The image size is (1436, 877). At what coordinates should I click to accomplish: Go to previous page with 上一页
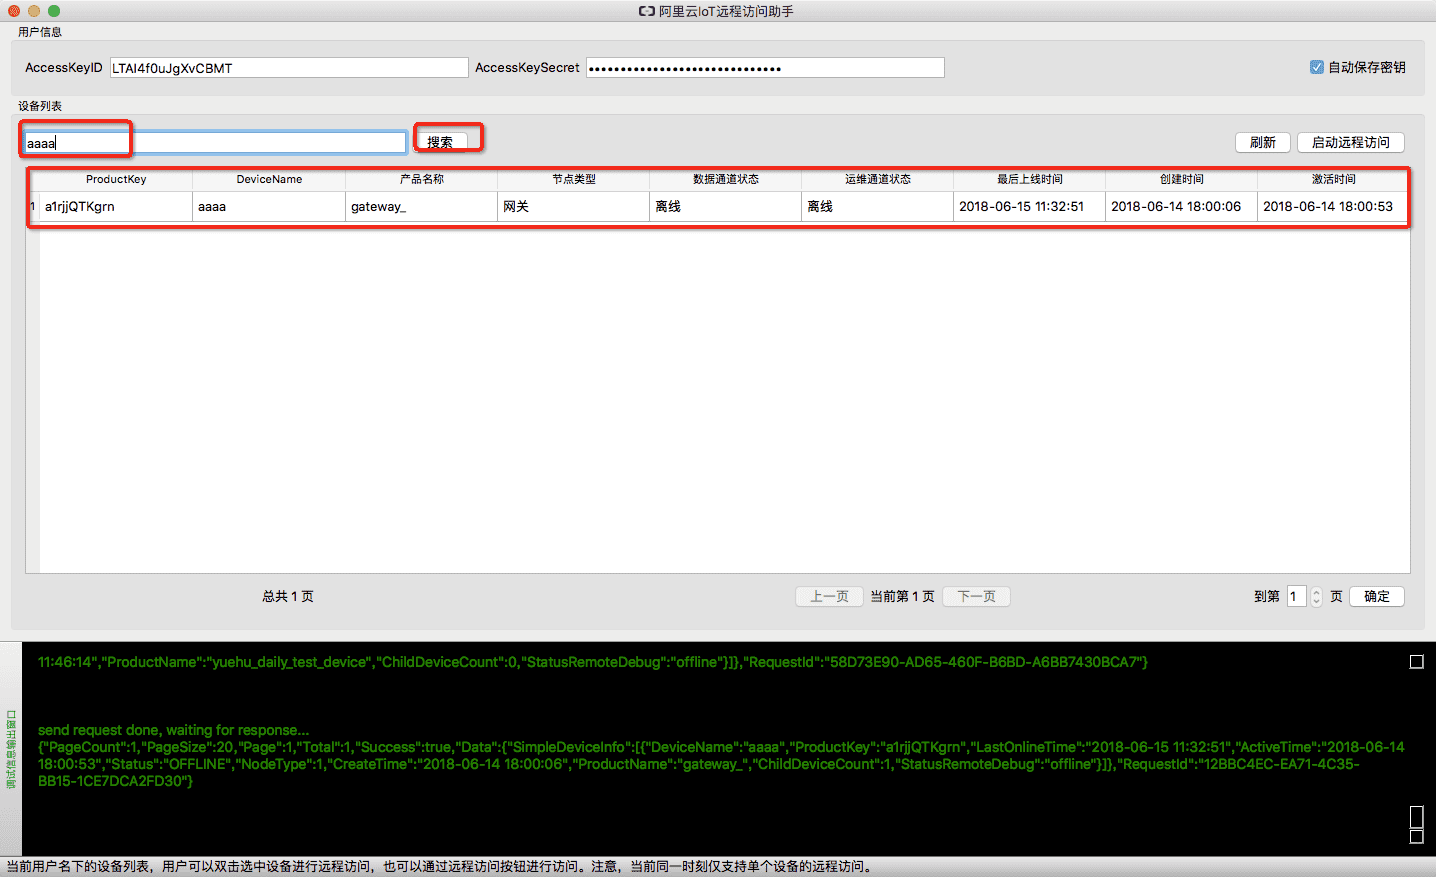(x=829, y=597)
